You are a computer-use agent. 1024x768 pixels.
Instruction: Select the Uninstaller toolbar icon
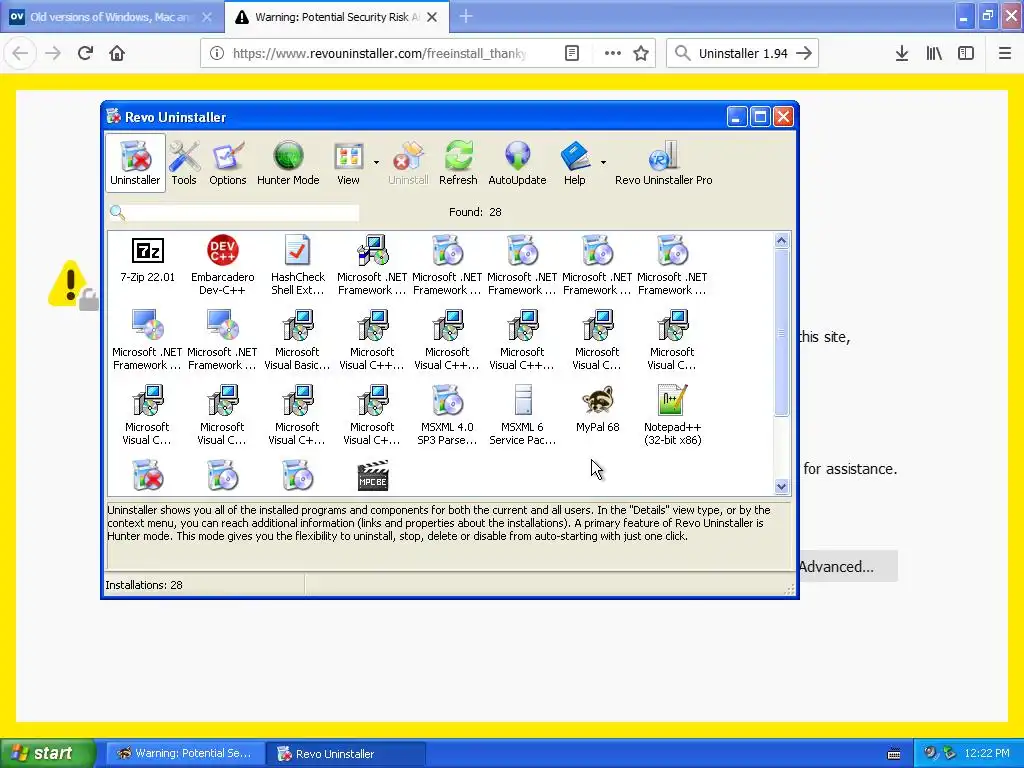[135, 163]
